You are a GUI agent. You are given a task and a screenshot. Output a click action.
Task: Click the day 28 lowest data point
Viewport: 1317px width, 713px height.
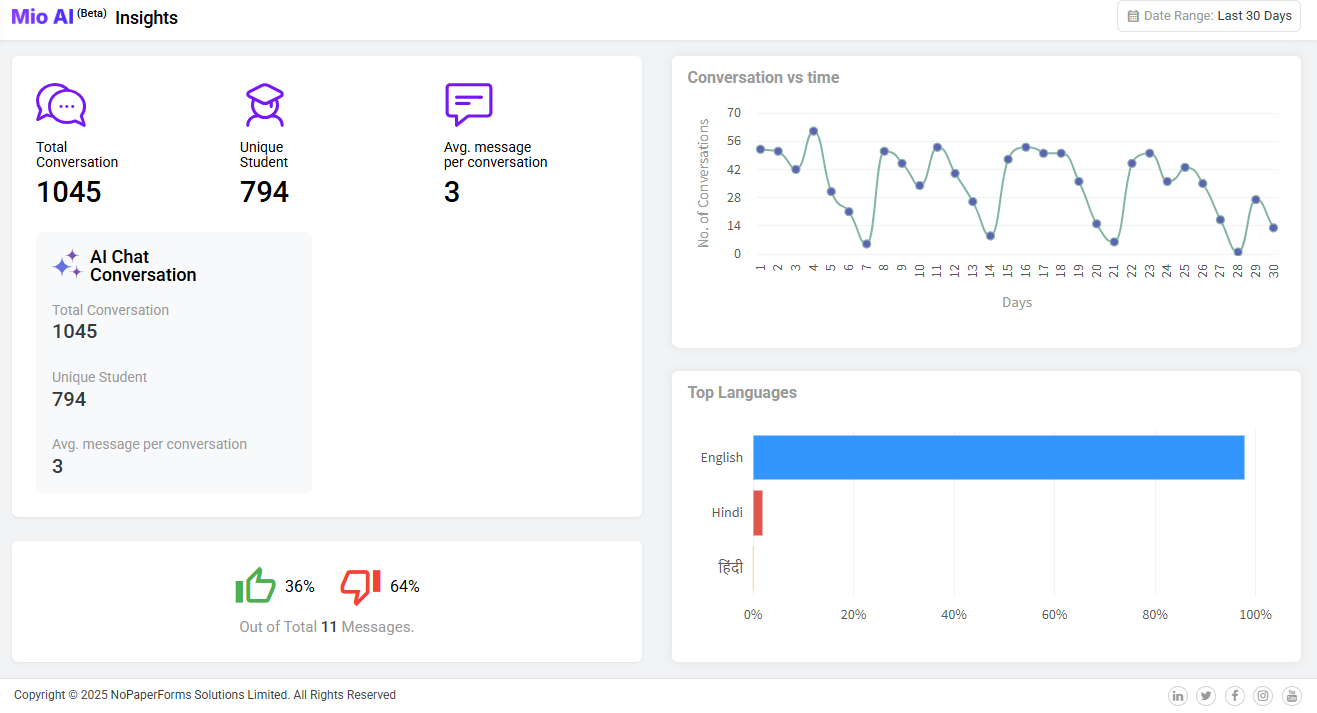click(1238, 252)
